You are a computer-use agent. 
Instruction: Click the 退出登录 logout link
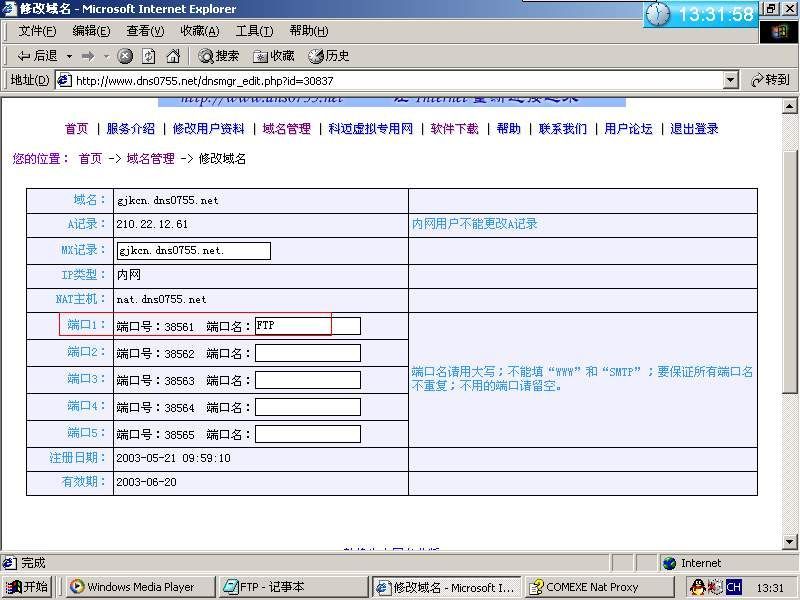click(x=694, y=129)
